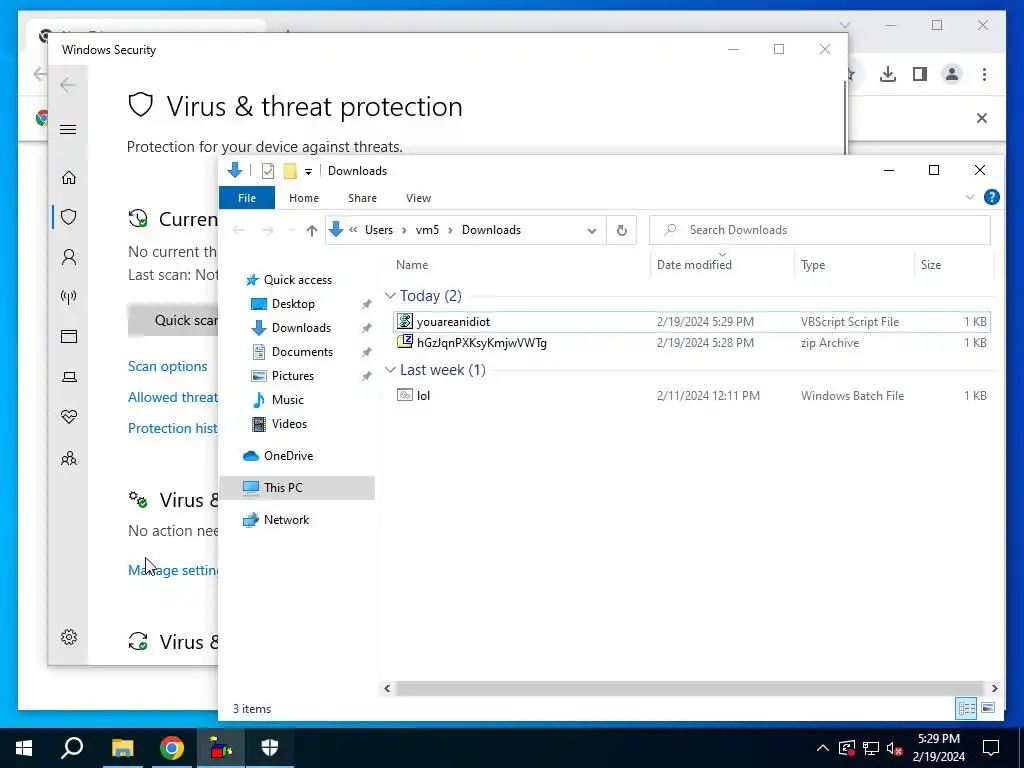This screenshot has height=768, width=1024.
Task: Switch to large icons view in Explorer status bar
Action: pos(988,708)
